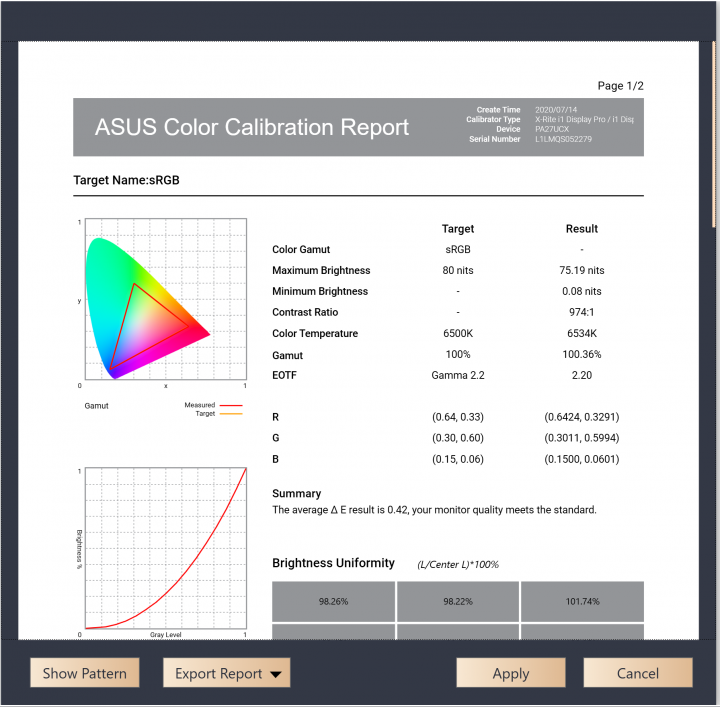The height and width of the screenshot is (707, 720).
Task: Select the 'ASUS Color Calibration Report' title
Action: click(252, 127)
